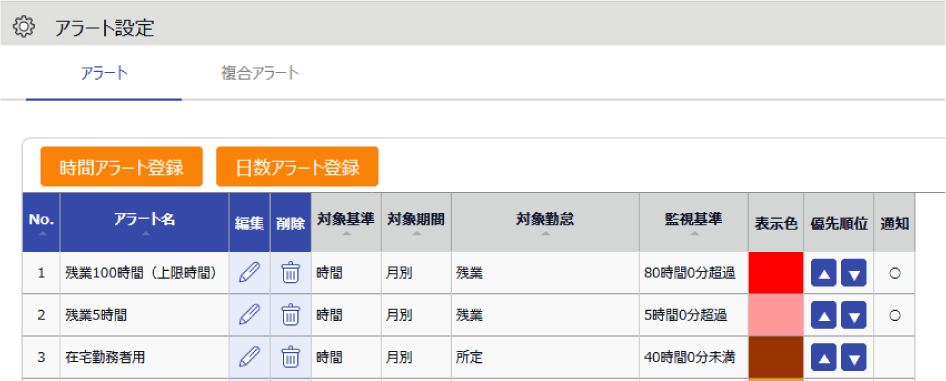This screenshot has height=381, width=946.
Task: Edit the 在宅勤務者用 alert via pencil icon
Action: click(249, 357)
